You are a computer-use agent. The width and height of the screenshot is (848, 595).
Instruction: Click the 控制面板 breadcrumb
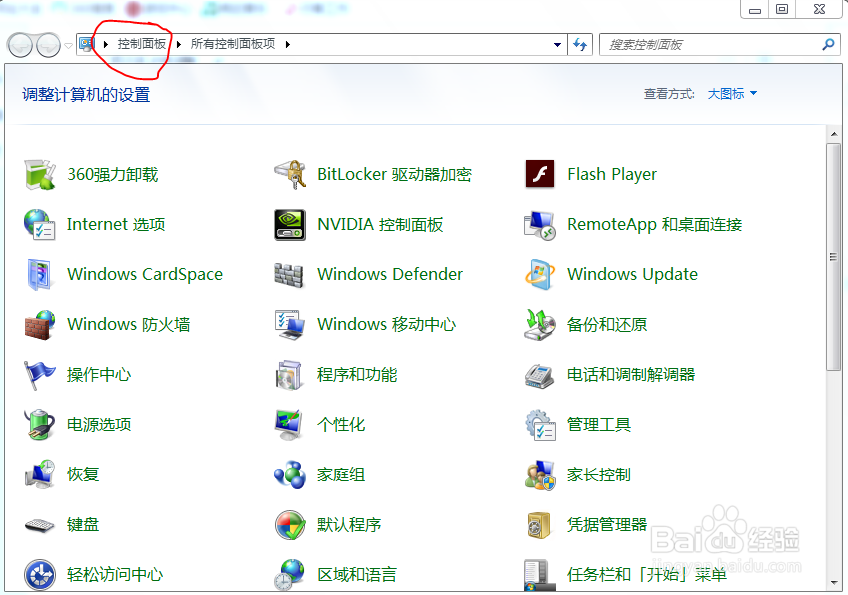point(142,44)
